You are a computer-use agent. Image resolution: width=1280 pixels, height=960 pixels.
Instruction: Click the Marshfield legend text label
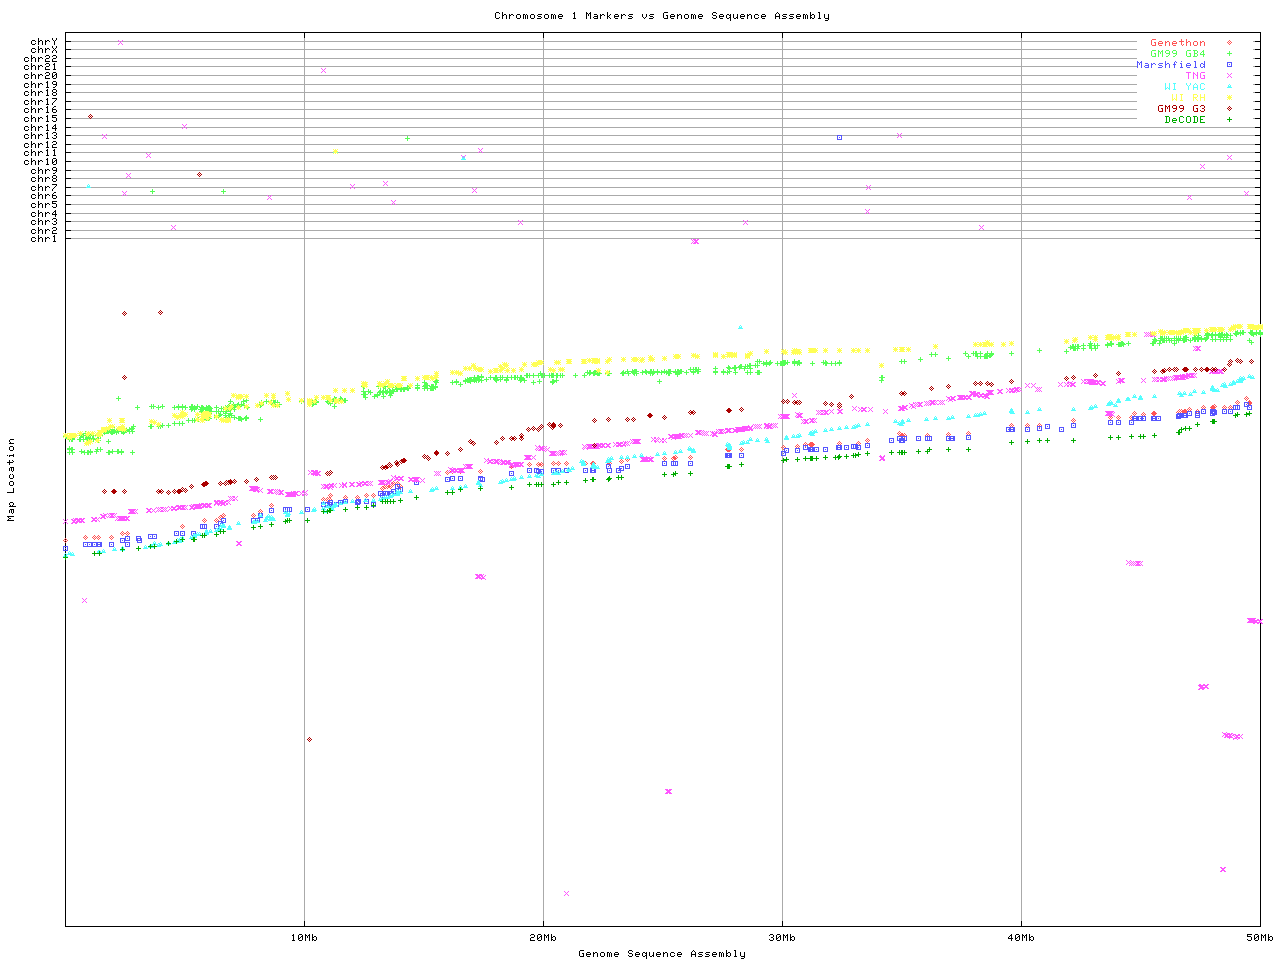1170,65
